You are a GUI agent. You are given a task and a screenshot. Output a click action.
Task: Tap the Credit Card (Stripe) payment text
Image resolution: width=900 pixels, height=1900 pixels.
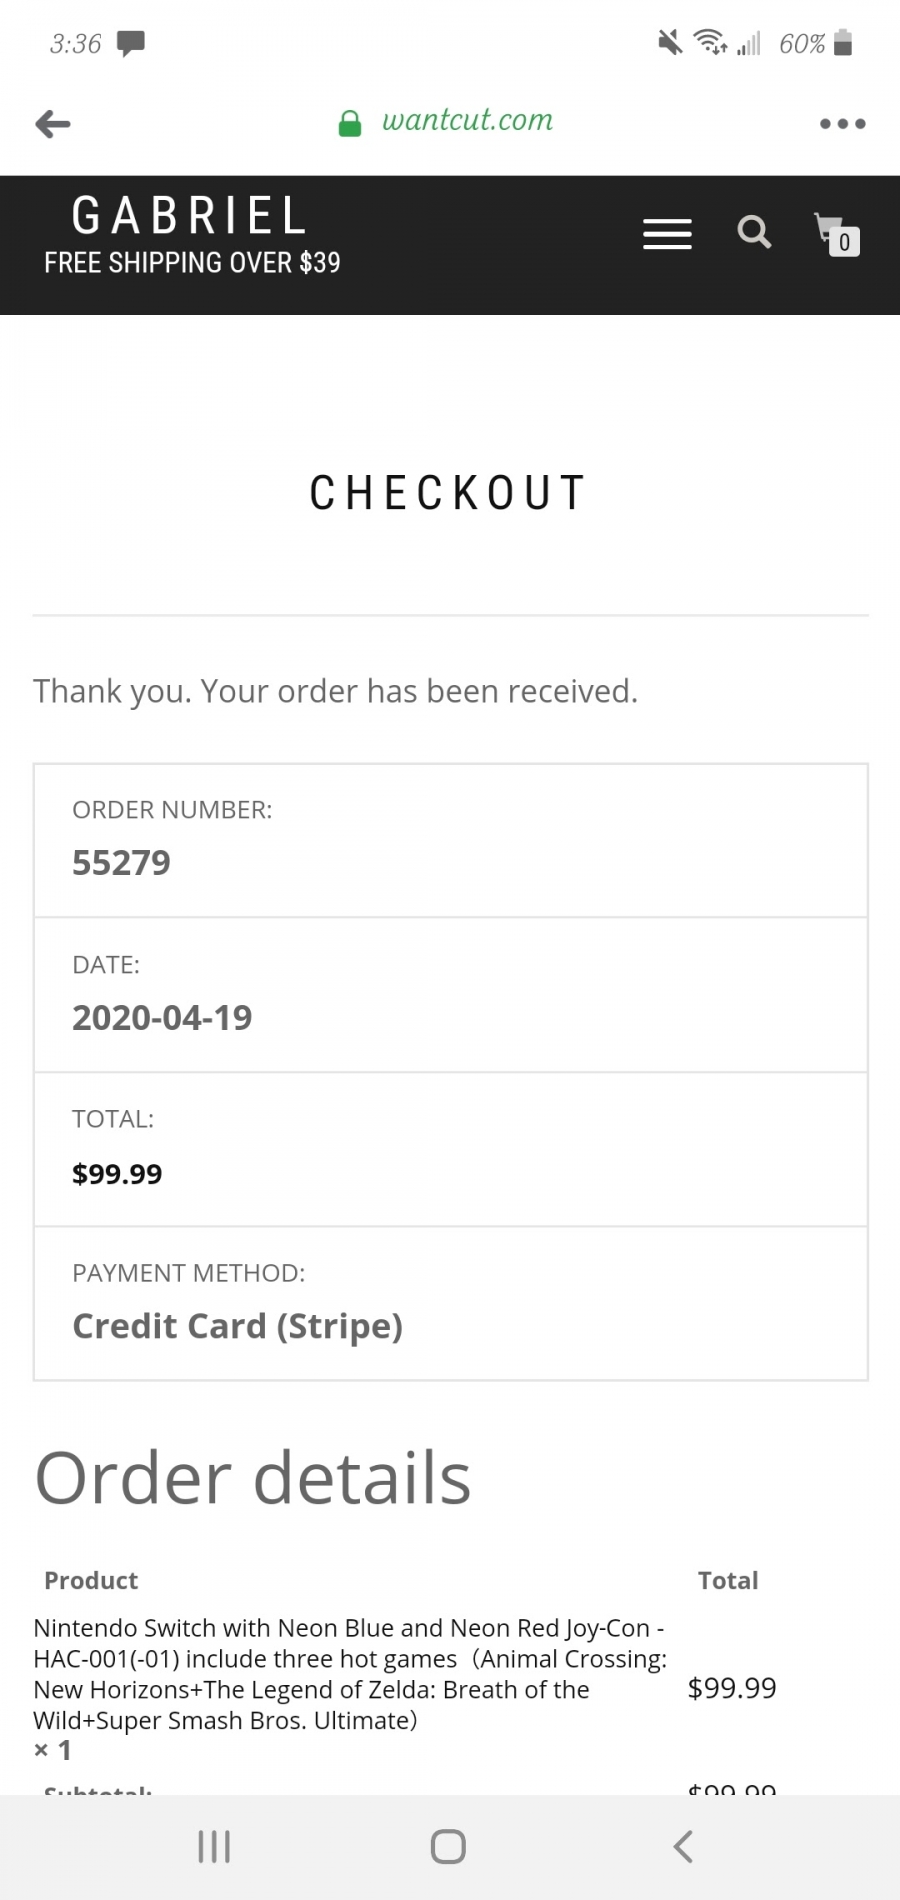click(237, 1326)
